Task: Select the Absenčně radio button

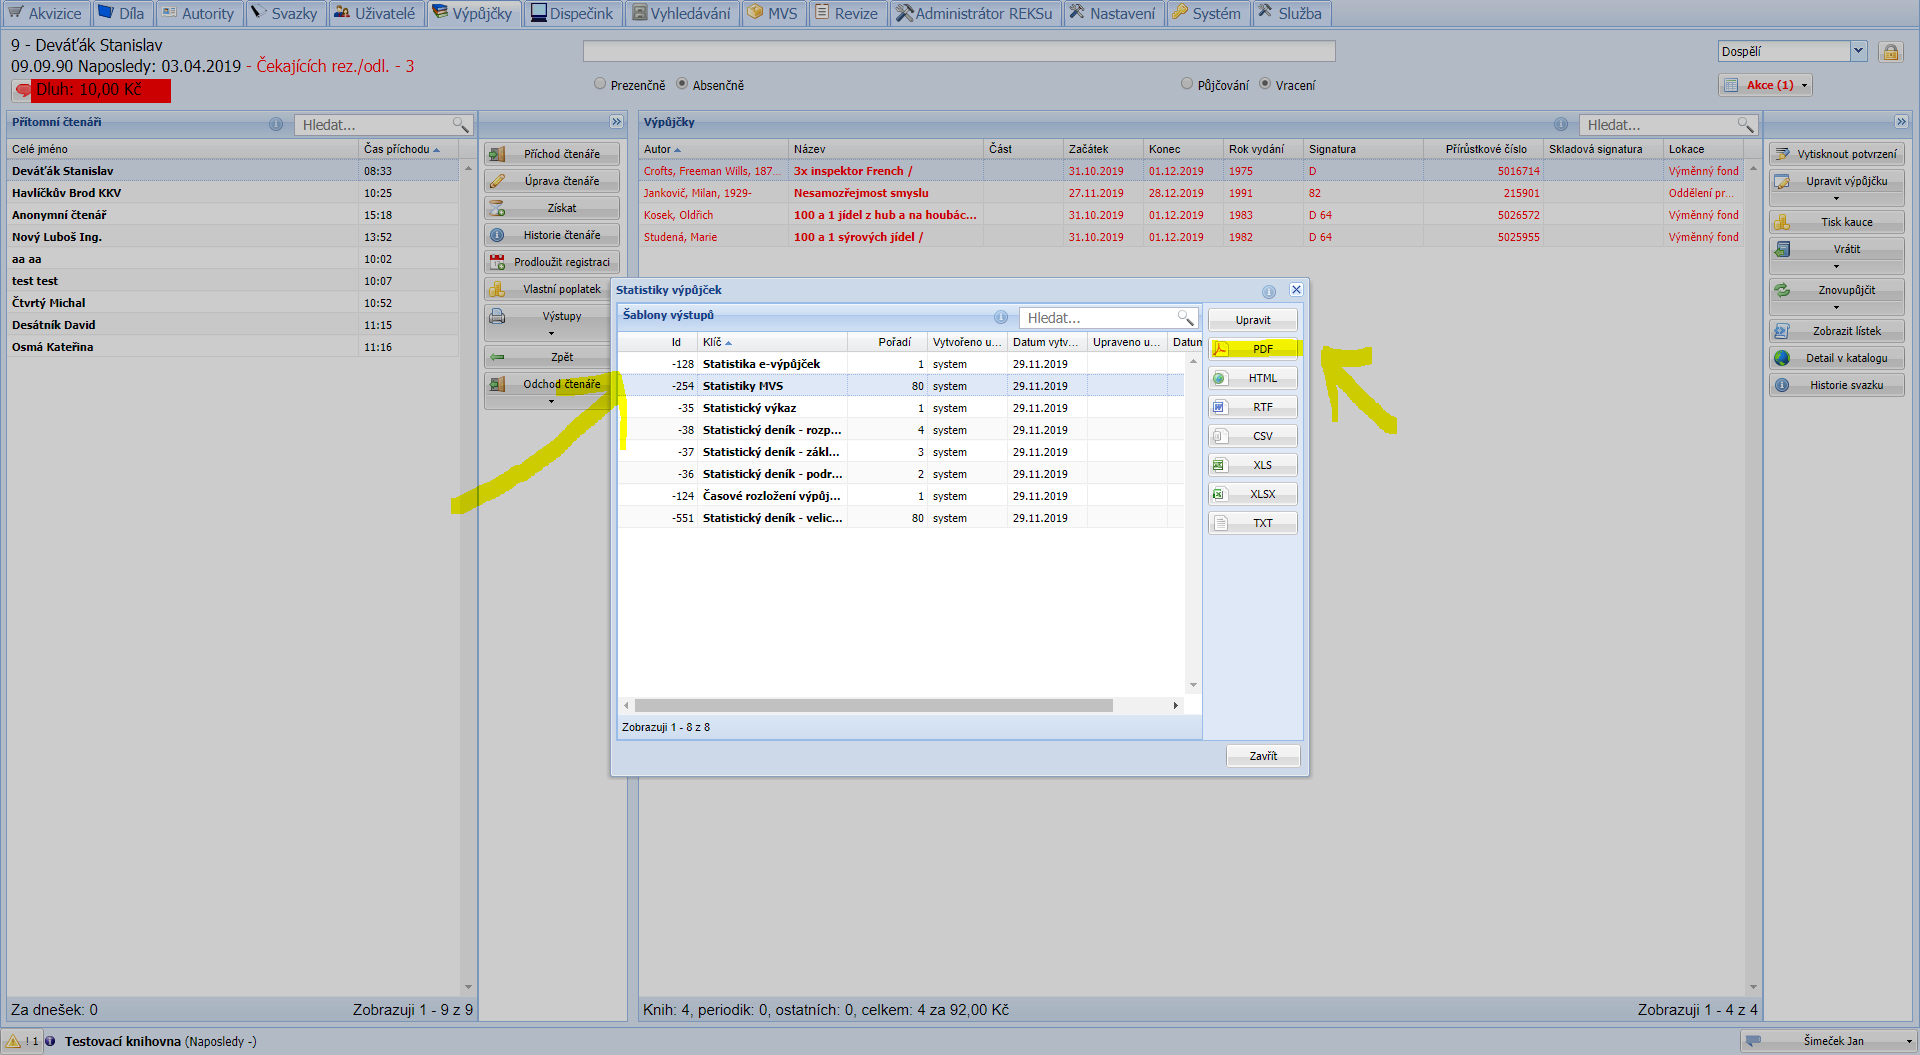Action: pos(682,84)
